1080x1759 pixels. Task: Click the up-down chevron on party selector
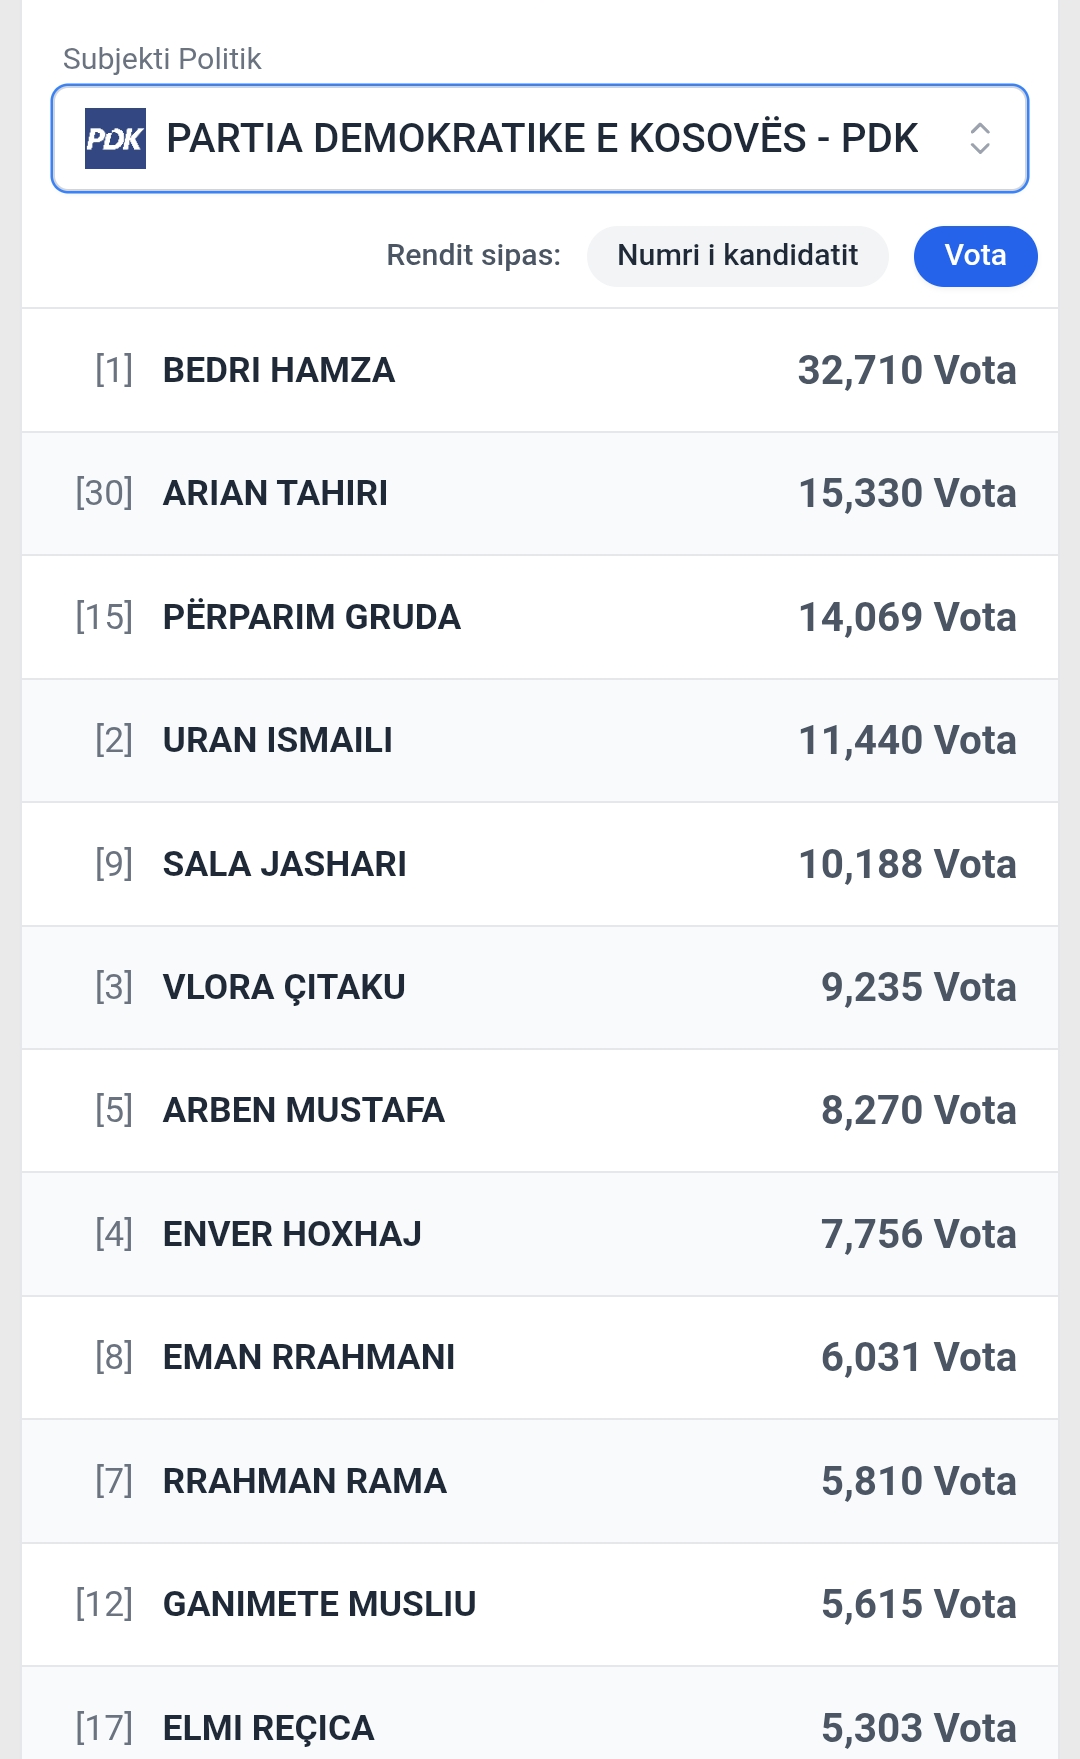point(980,138)
